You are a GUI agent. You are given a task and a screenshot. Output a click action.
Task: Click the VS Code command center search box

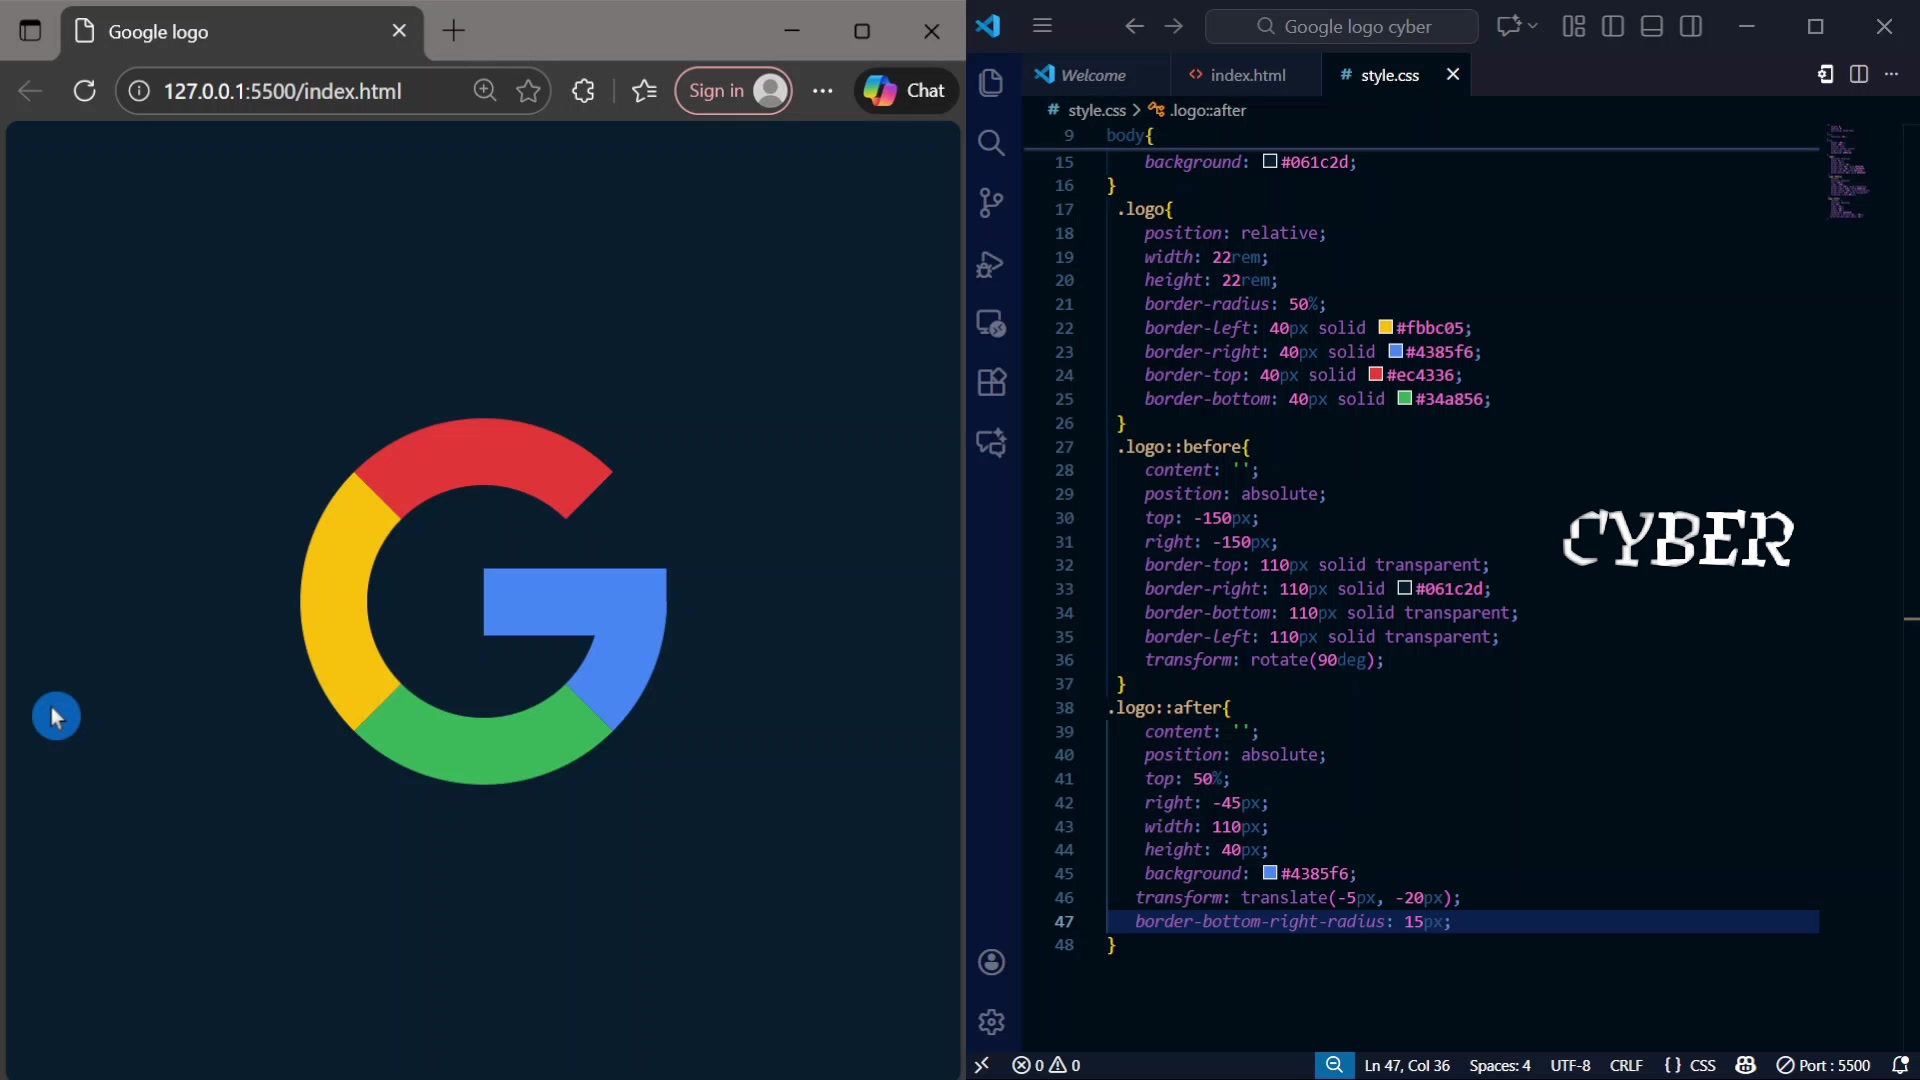point(1342,26)
